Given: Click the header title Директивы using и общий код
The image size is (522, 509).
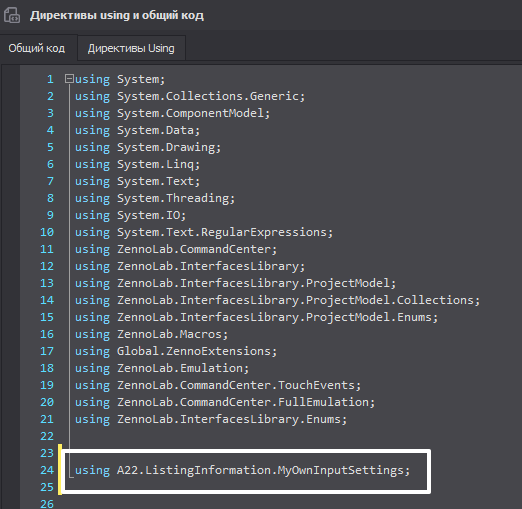Looking at the screenshot, I should 117,16.
